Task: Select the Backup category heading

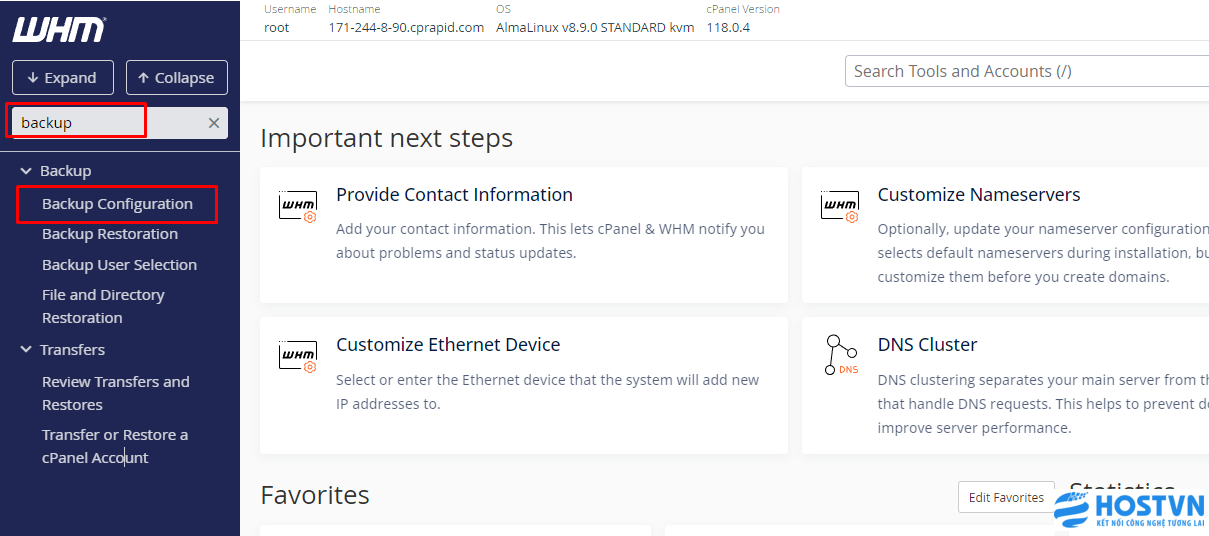Action: click(x=65, y=171)
